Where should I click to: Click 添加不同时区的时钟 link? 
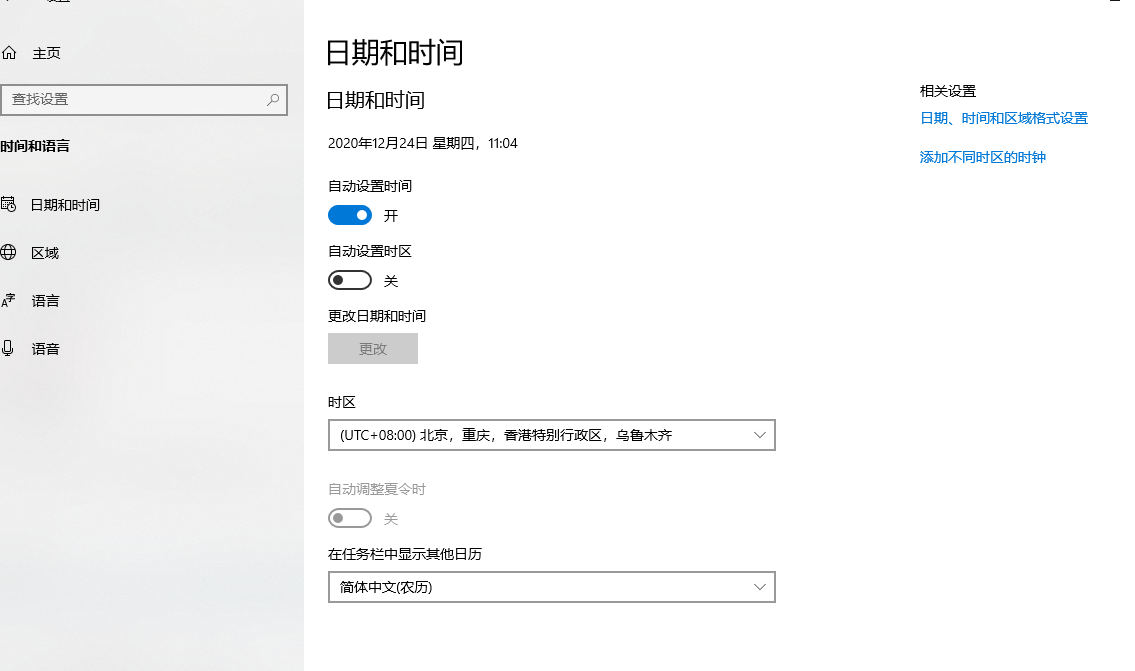tap(984, 157)
